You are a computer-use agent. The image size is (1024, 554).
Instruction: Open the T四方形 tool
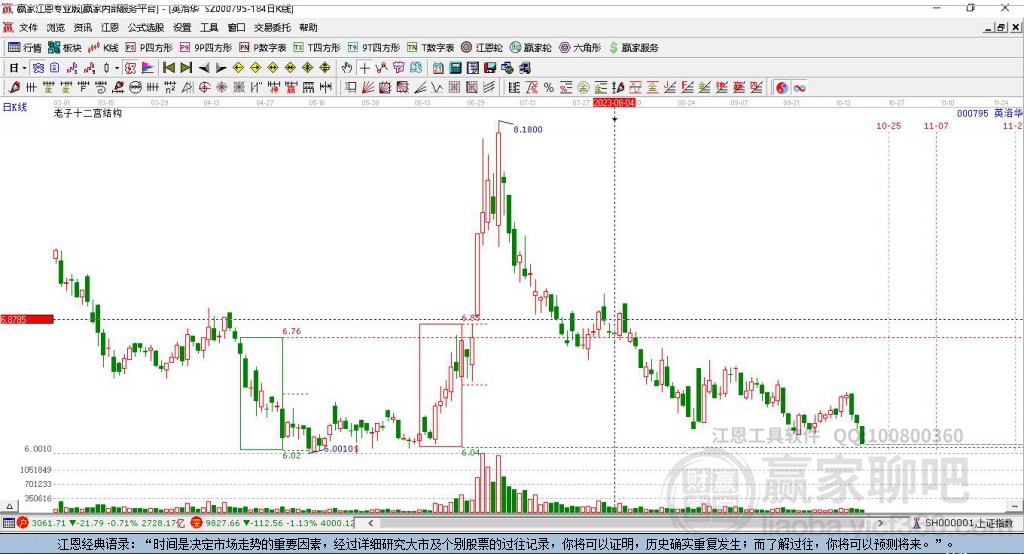coord(317,48)
